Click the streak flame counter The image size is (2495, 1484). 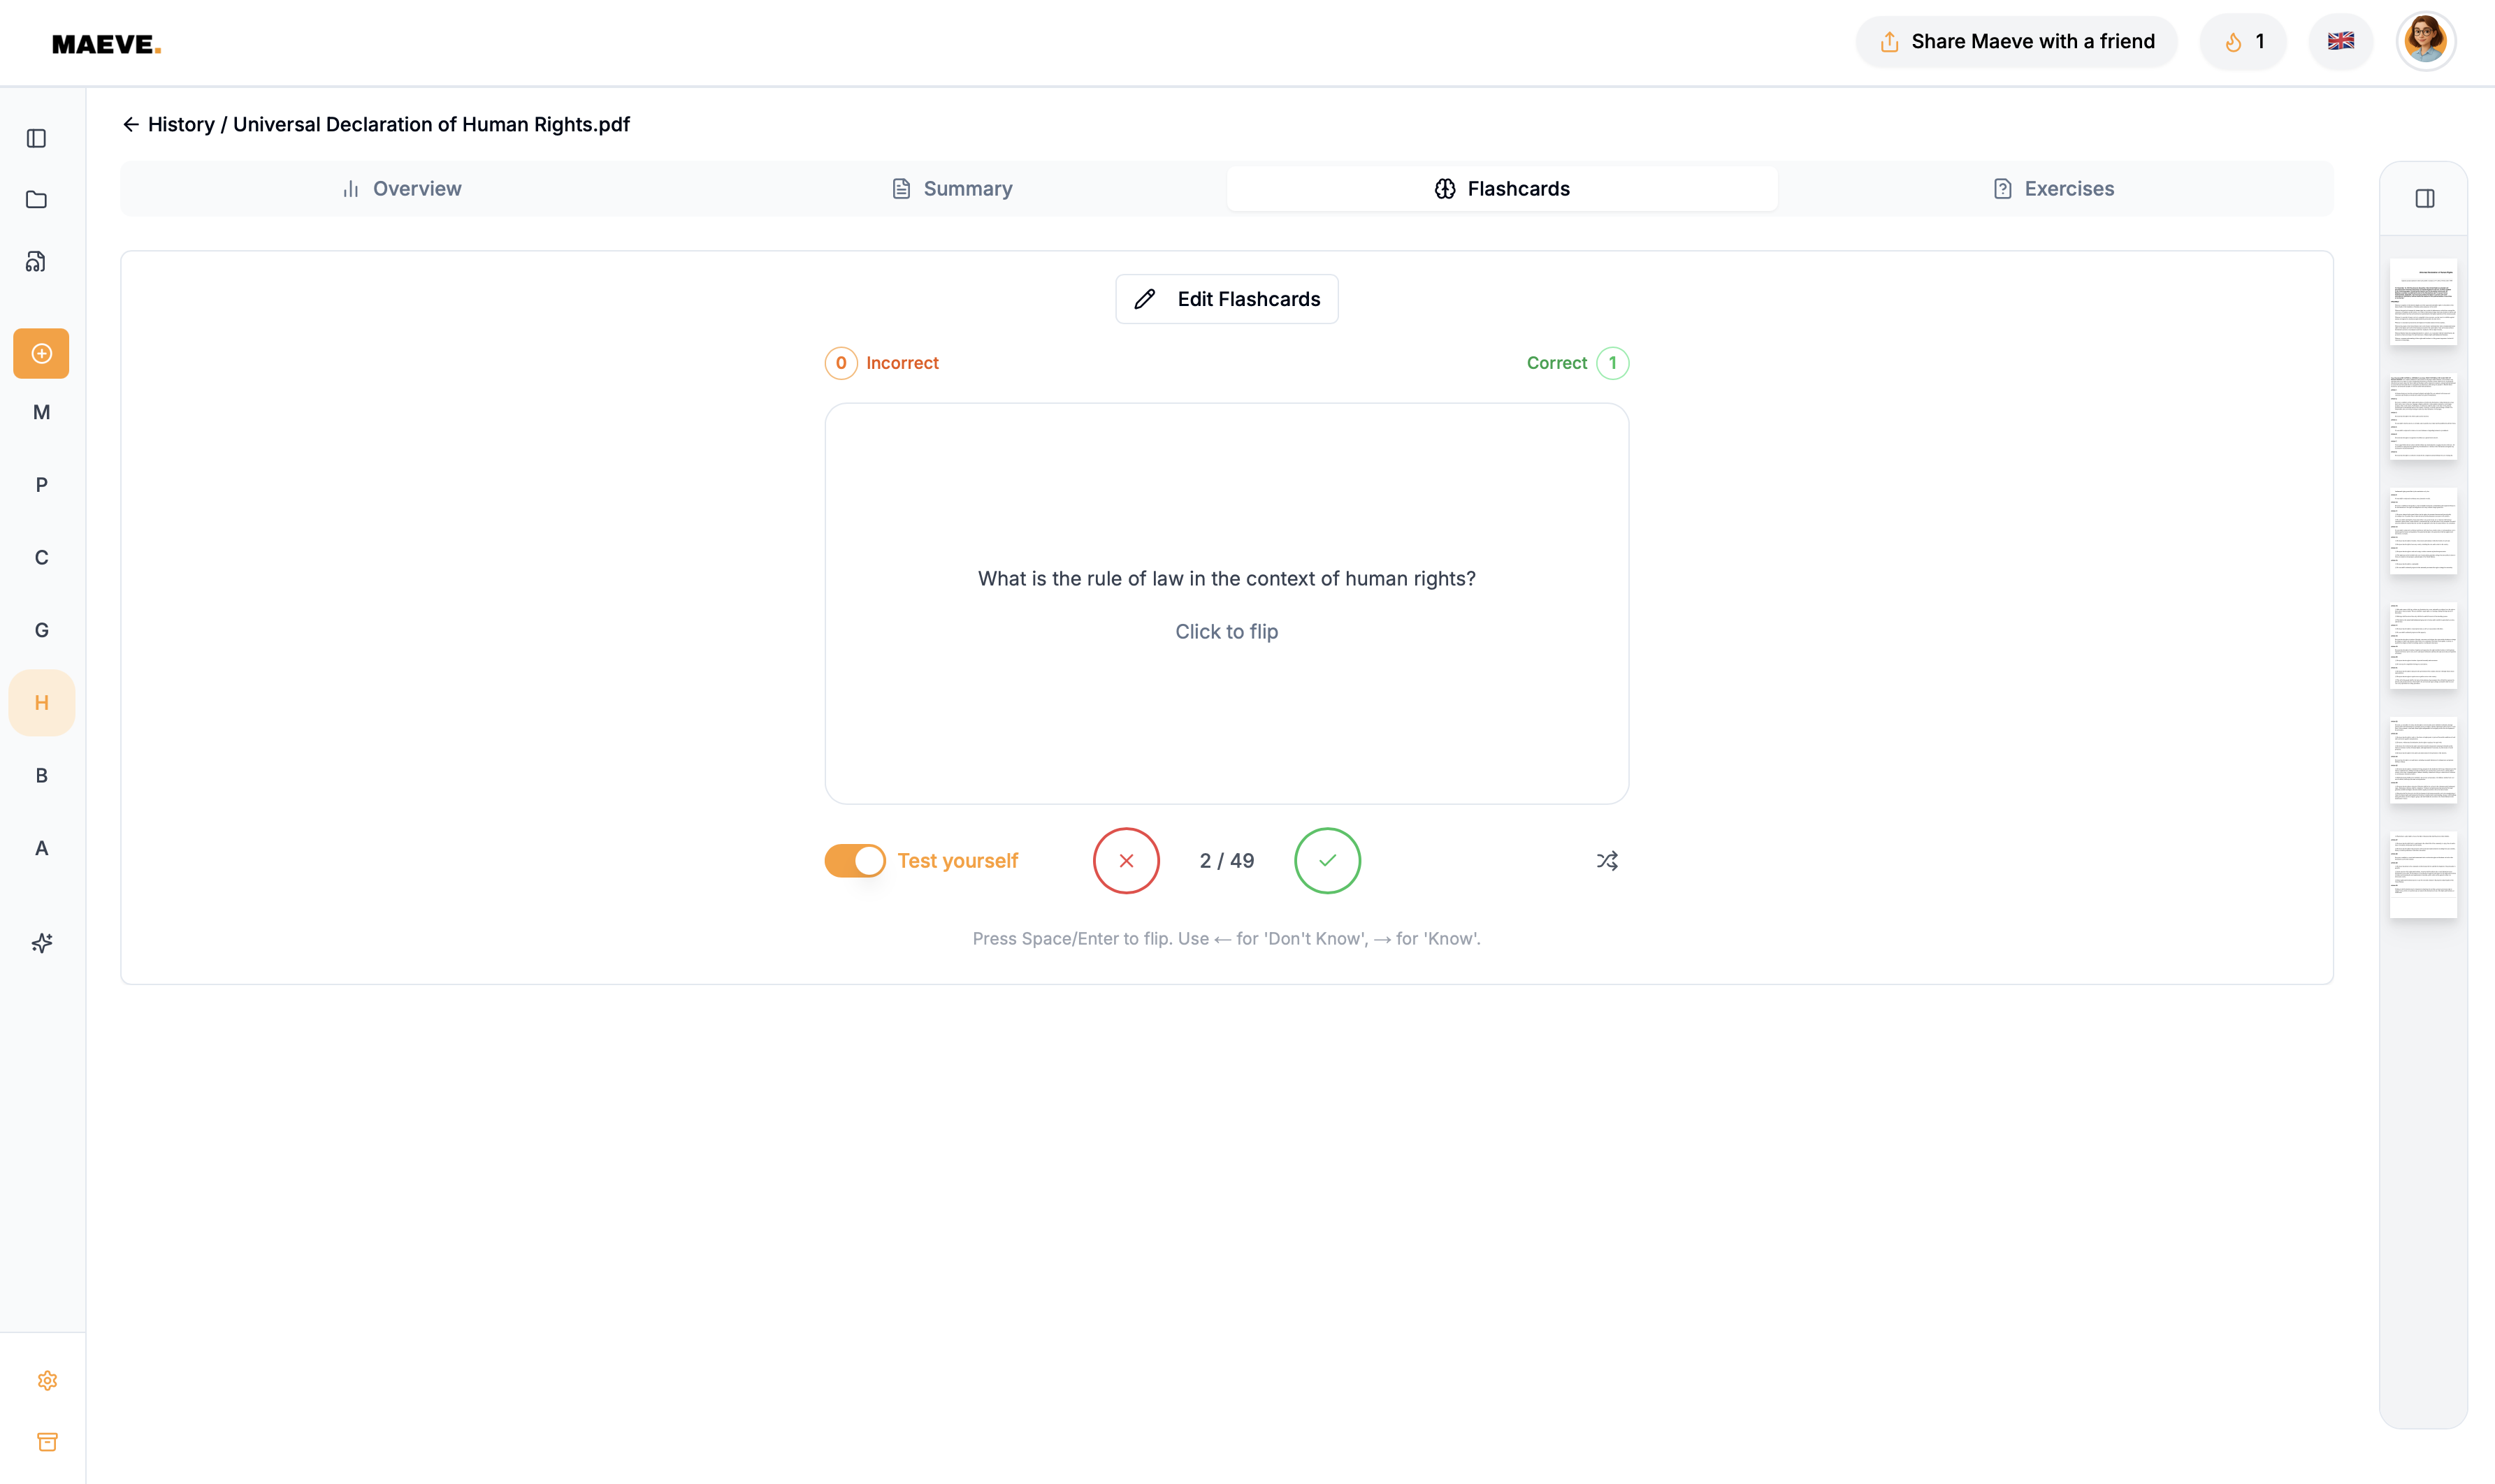pos(2243,41)
